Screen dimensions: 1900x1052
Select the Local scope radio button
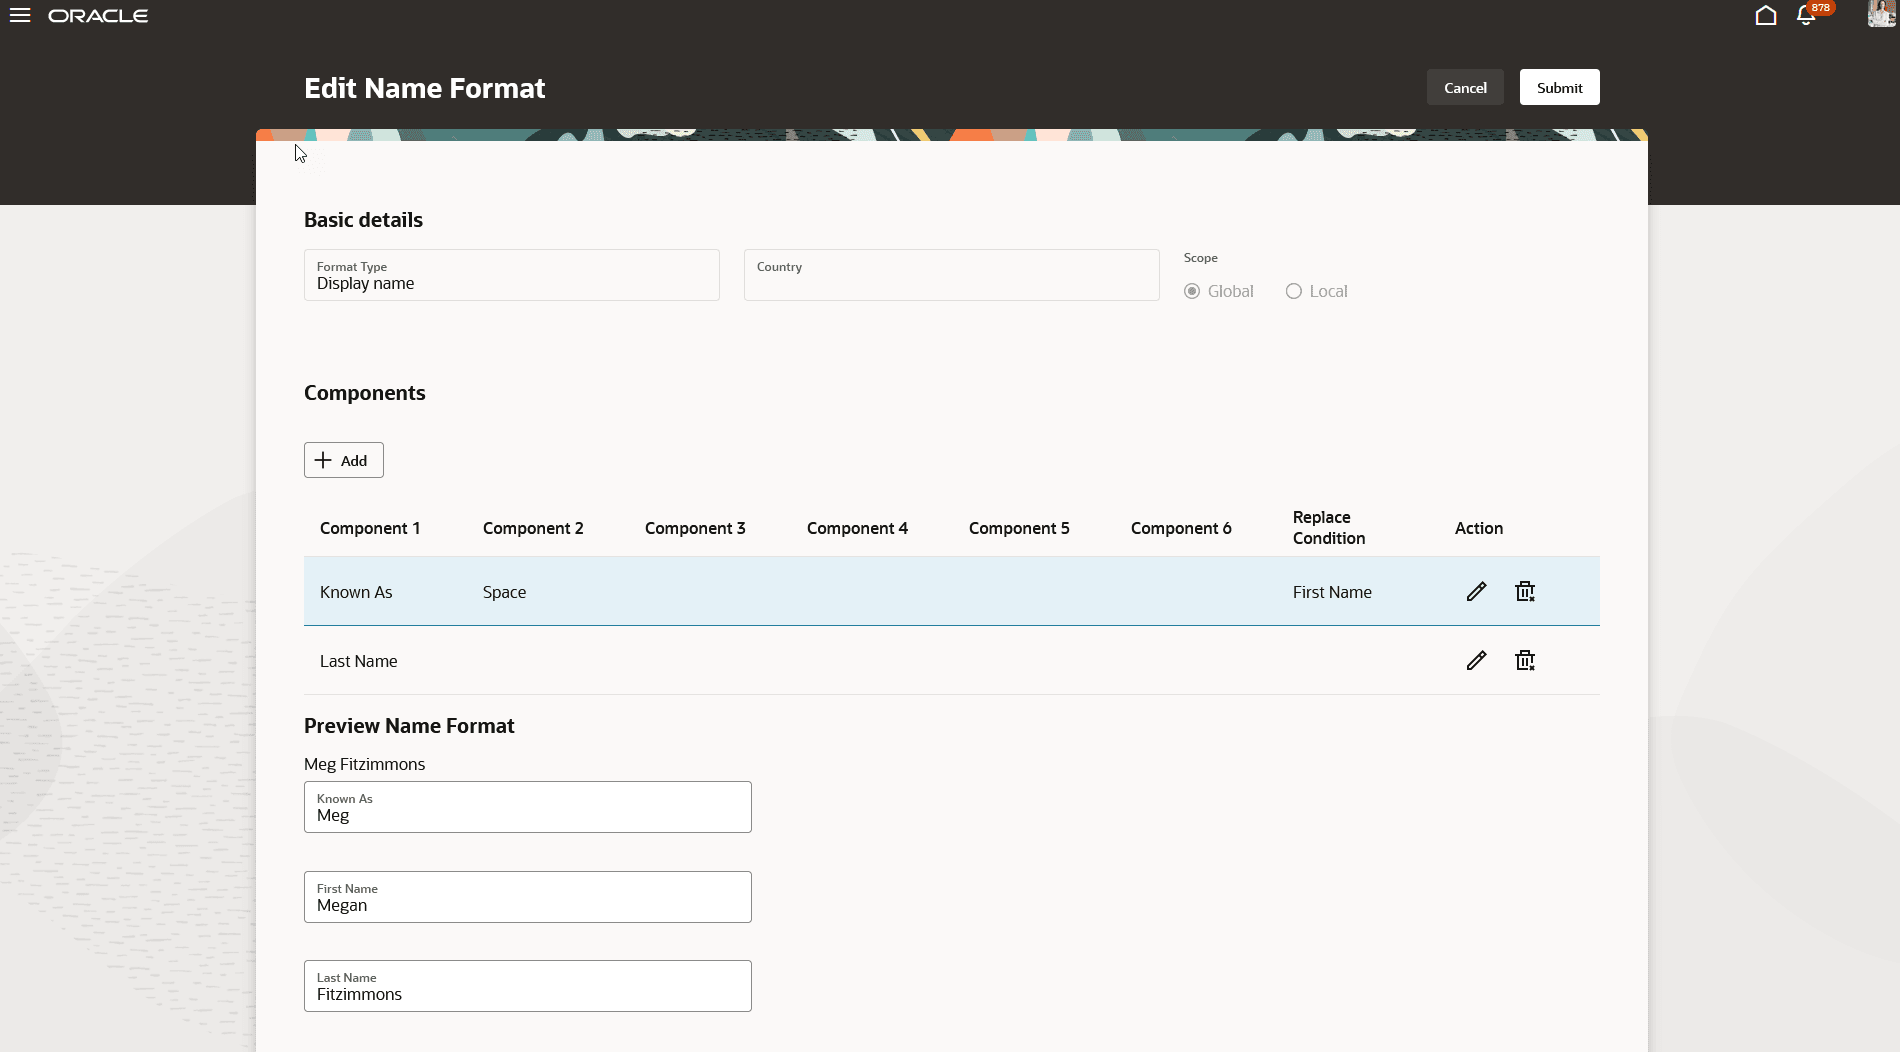tap(1294, 291)
